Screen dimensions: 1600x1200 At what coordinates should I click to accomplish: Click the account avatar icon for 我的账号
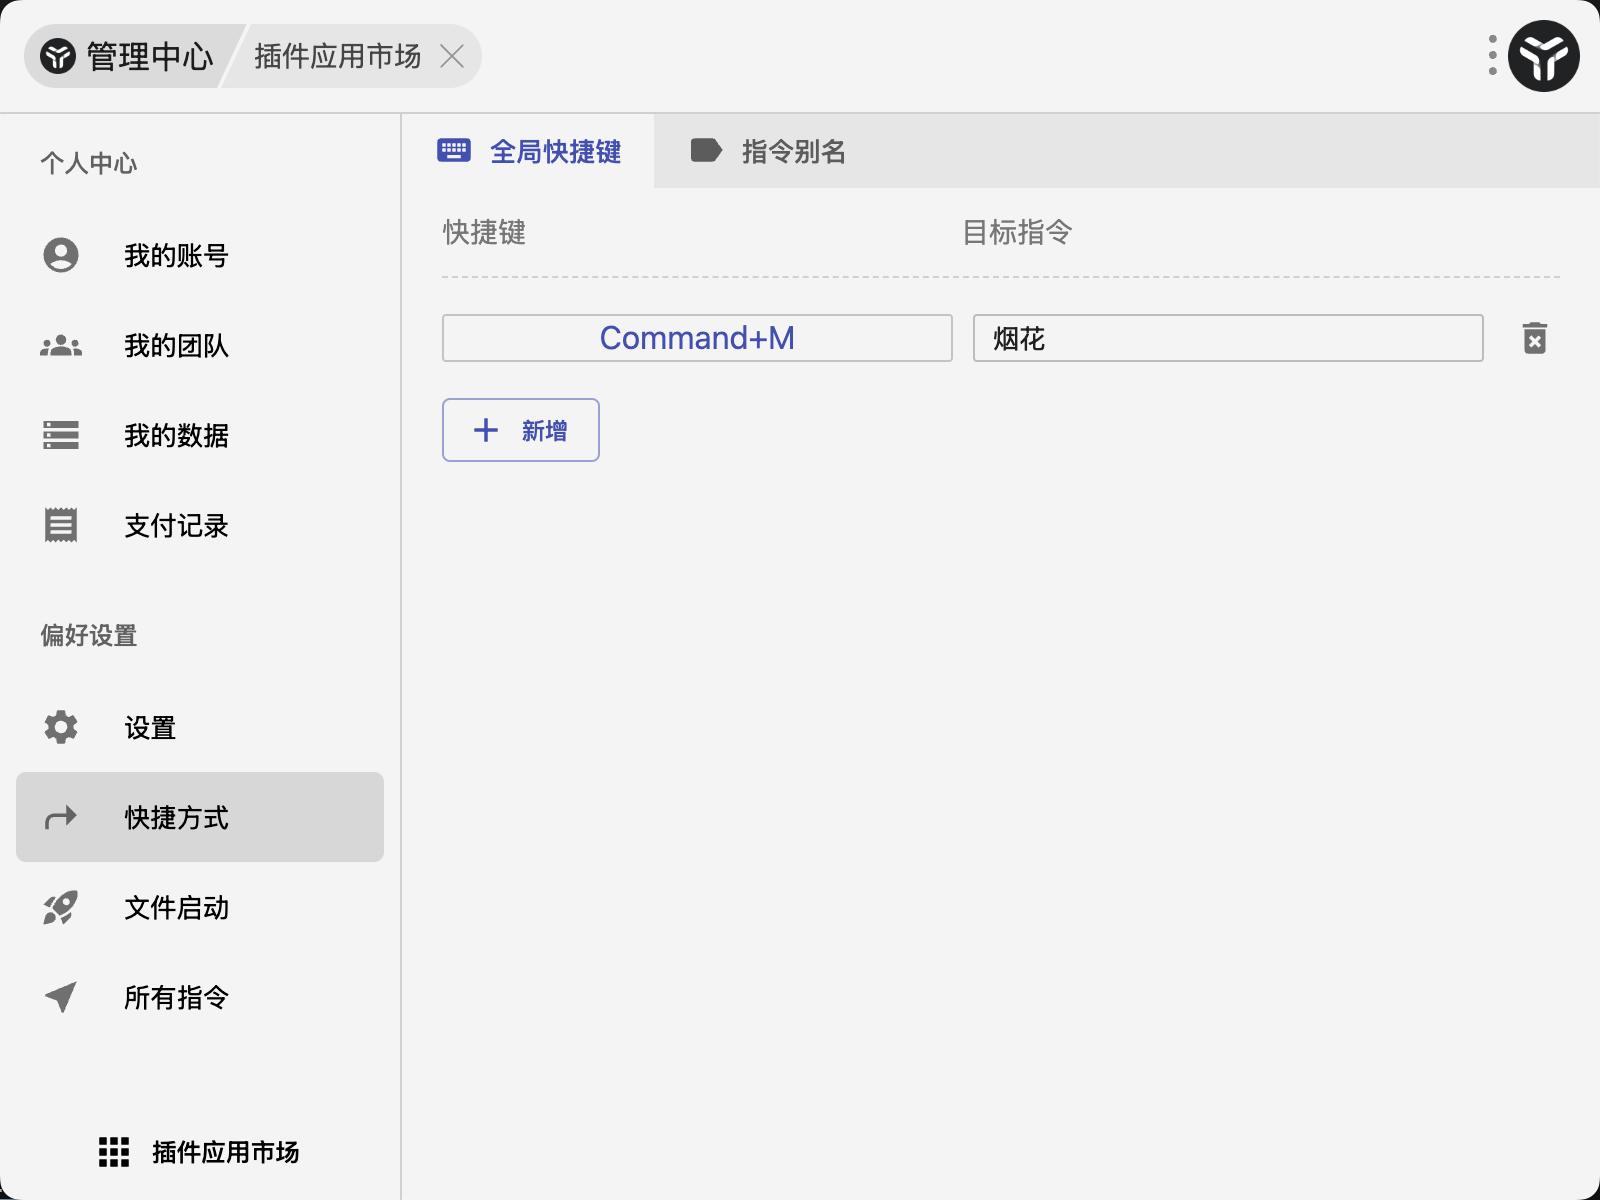pos(61,255)
